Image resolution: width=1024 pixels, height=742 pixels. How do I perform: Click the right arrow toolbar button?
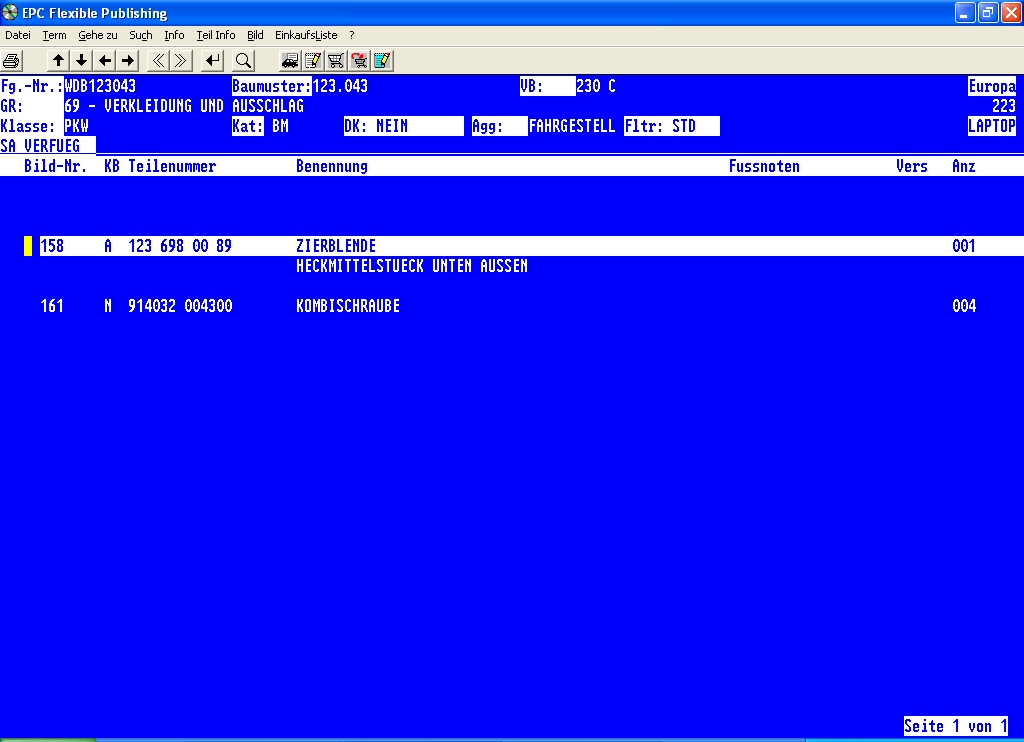click(x=127, y=61)
